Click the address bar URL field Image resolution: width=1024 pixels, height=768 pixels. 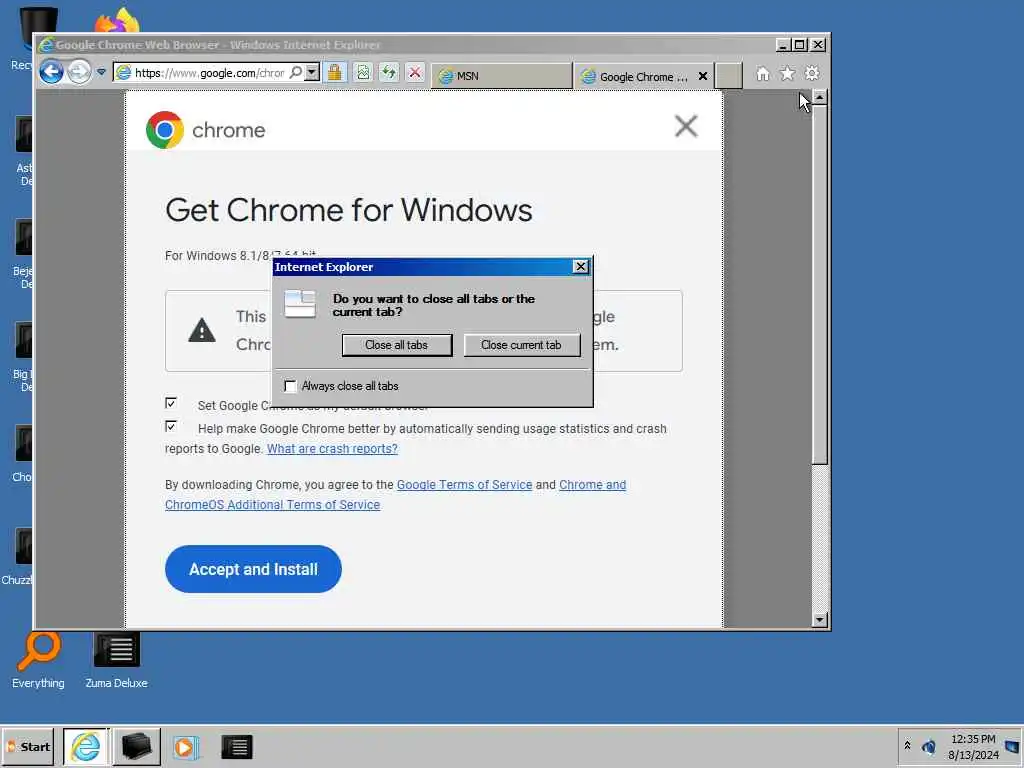(209, 72)
